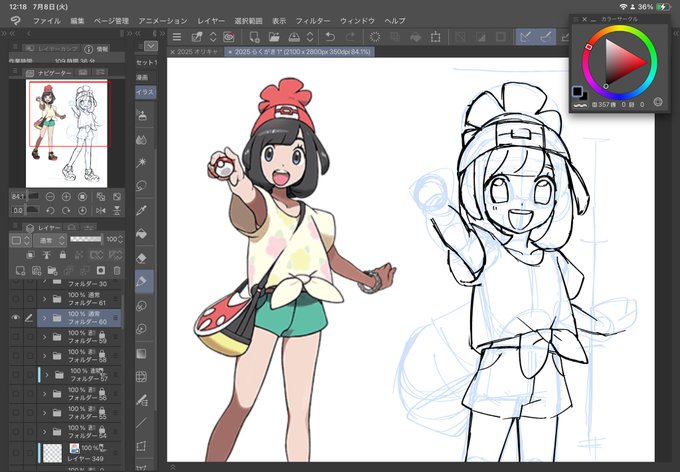Expand フォルダー 59 folder chevron
Image resolution: width=680 pixels, height=472 pixels.
44,337
